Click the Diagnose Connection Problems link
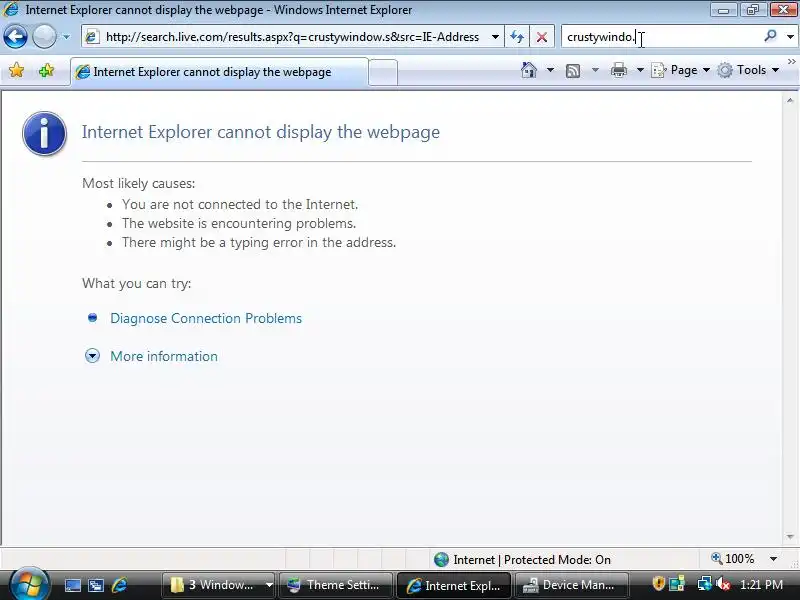800x600 pixels. tap(206, 318)
